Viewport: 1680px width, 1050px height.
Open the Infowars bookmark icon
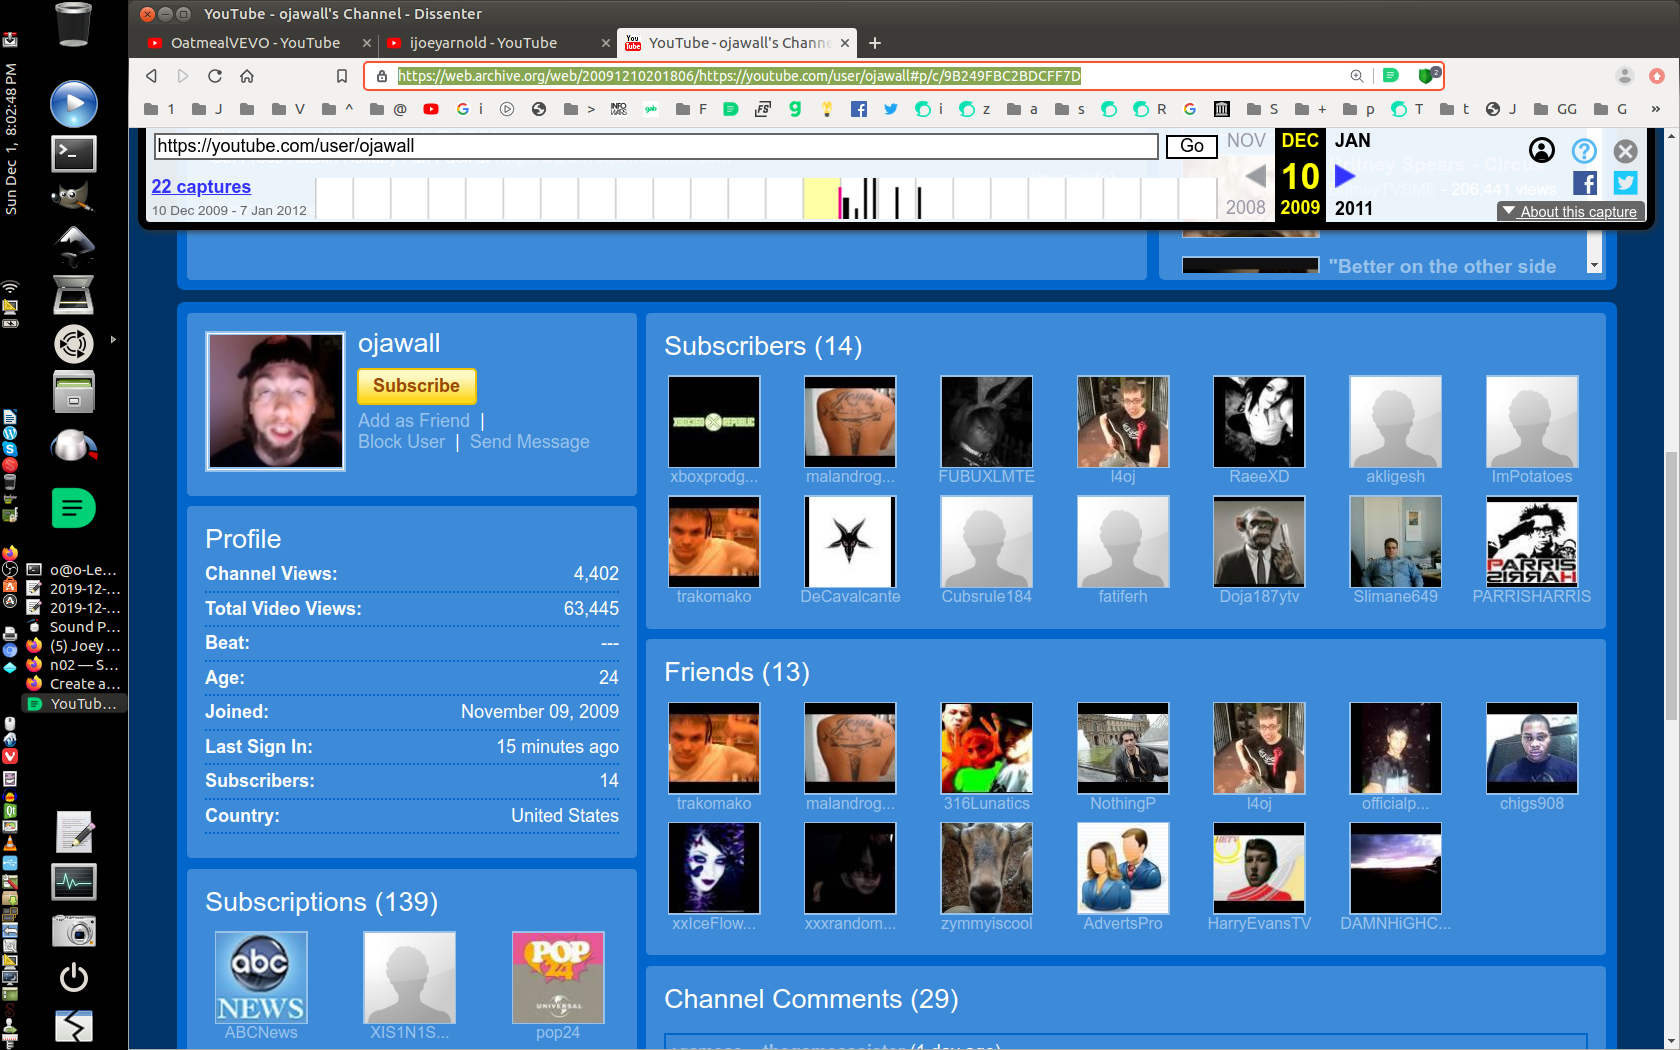click(619, 109)
